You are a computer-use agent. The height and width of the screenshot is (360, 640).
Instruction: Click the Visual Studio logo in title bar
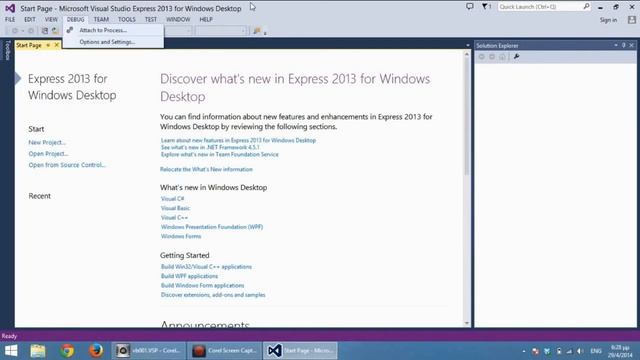coord(10,8)
